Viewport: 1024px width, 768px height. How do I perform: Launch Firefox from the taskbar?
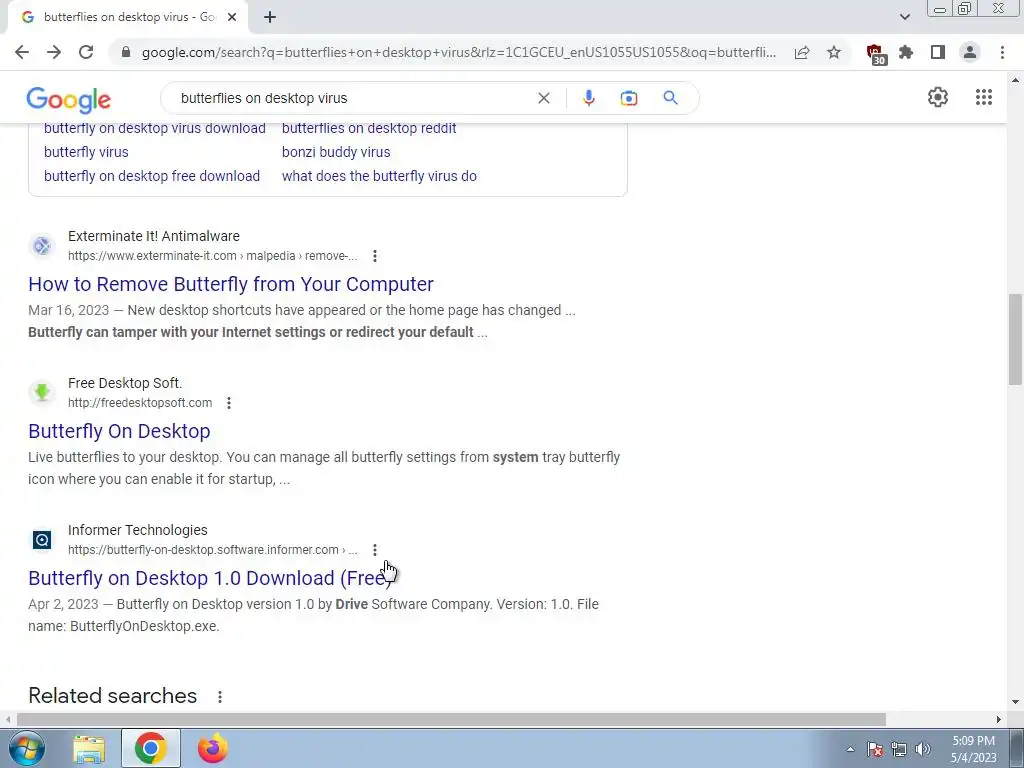coord(212,749)
